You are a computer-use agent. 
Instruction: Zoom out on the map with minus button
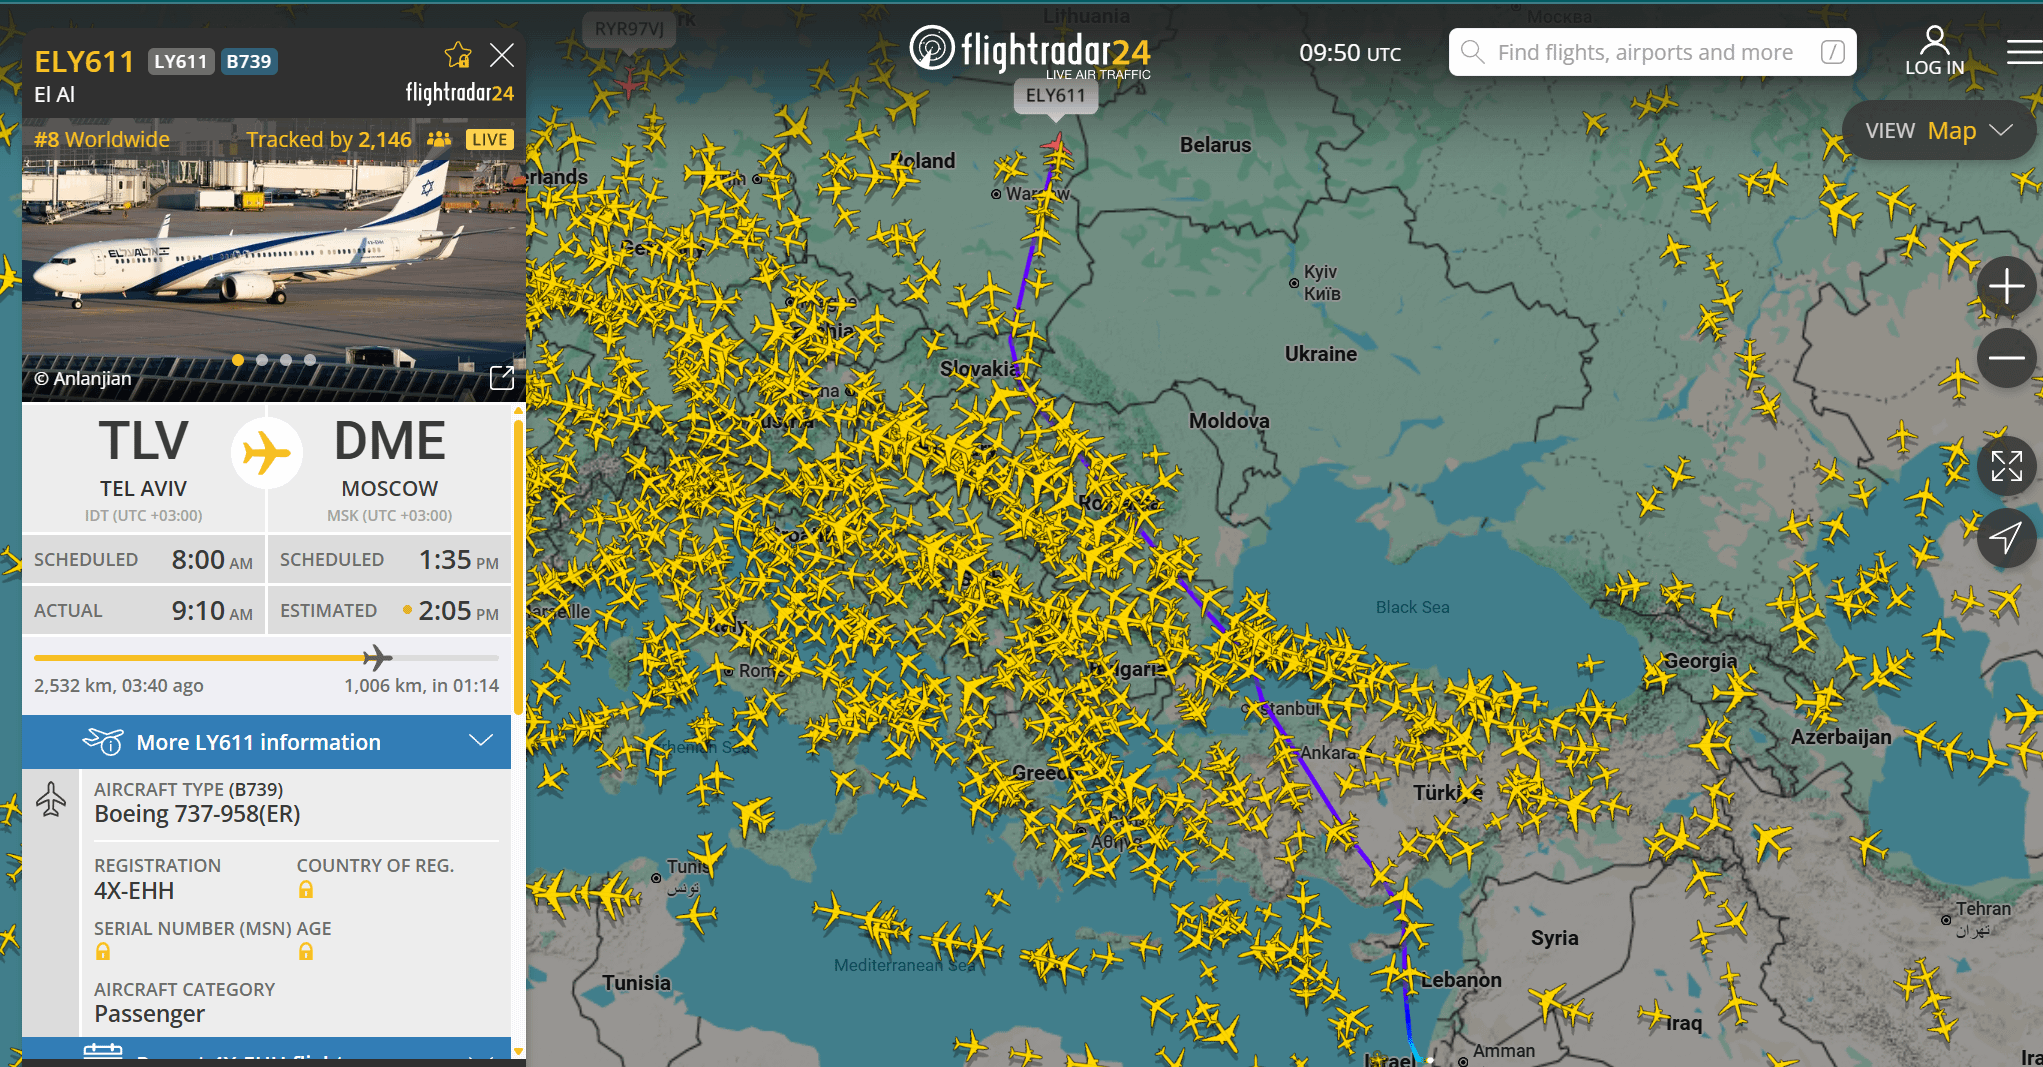tap(2006, 358)
